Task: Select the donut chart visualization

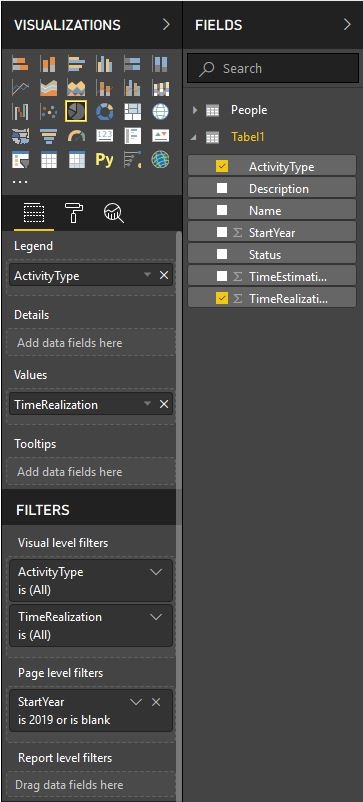Action: [x=104, y=111]
